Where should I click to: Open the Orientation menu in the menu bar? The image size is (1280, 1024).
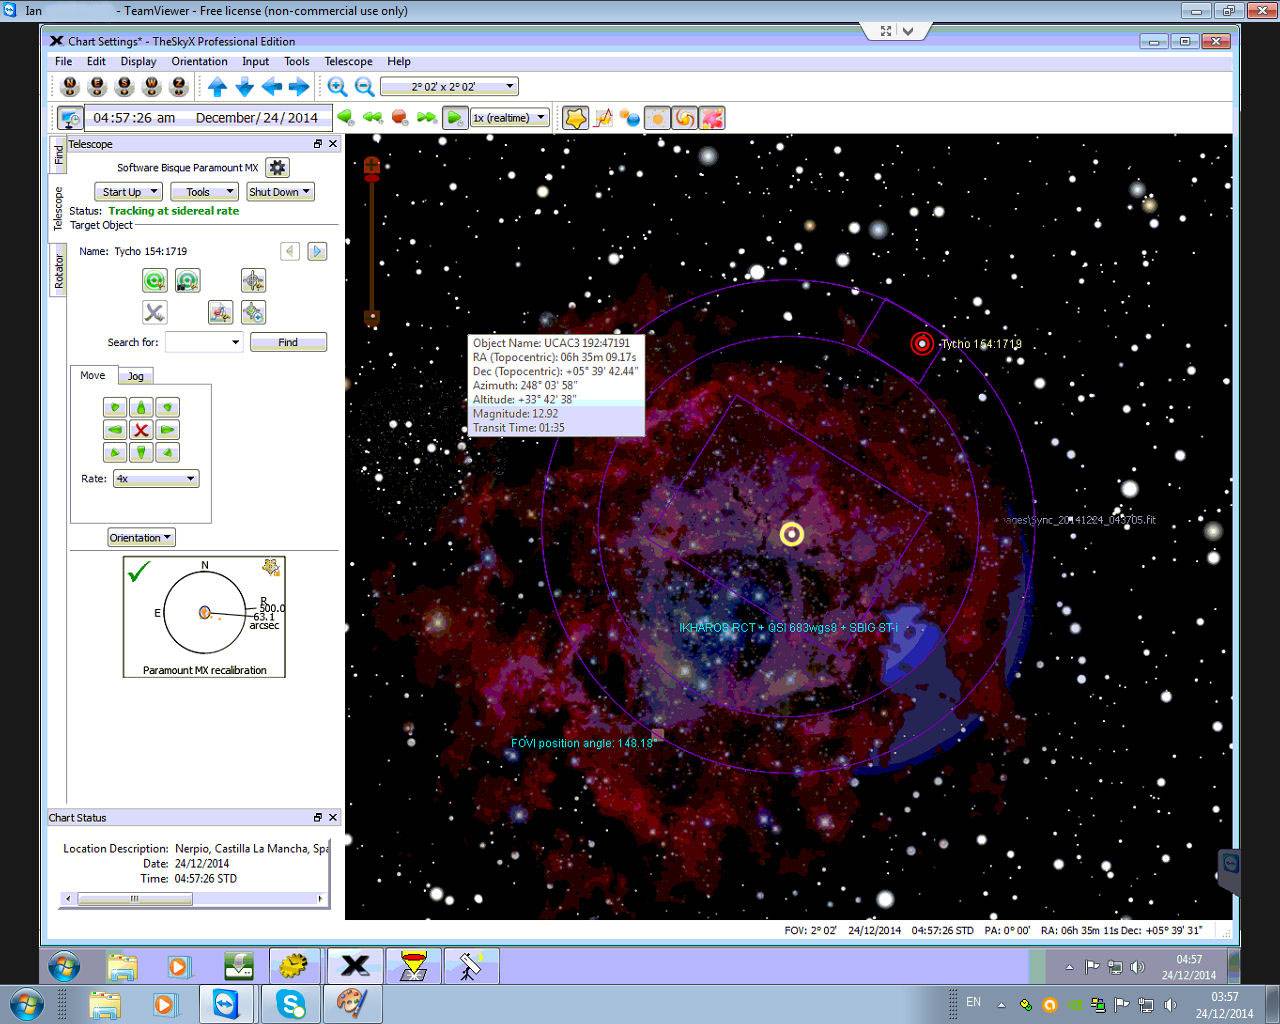coord(199,61)
